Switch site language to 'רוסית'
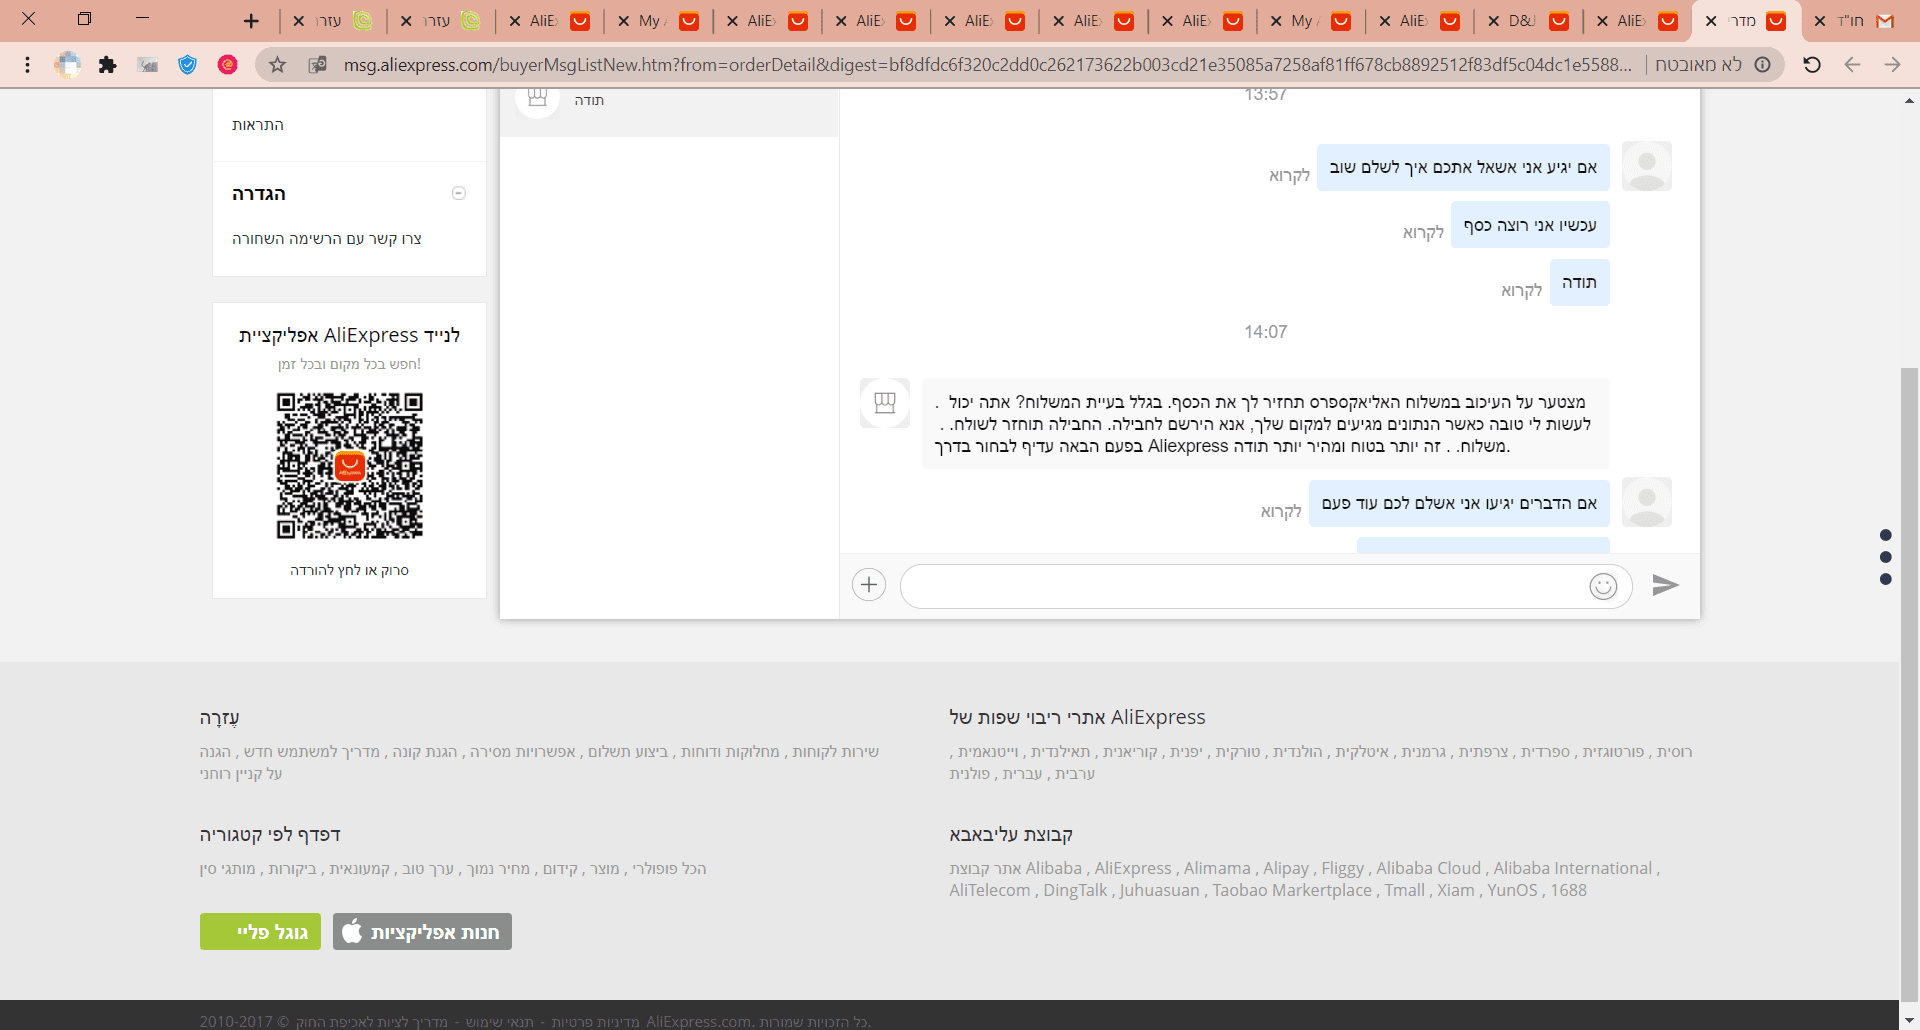 click(1674, 752)
